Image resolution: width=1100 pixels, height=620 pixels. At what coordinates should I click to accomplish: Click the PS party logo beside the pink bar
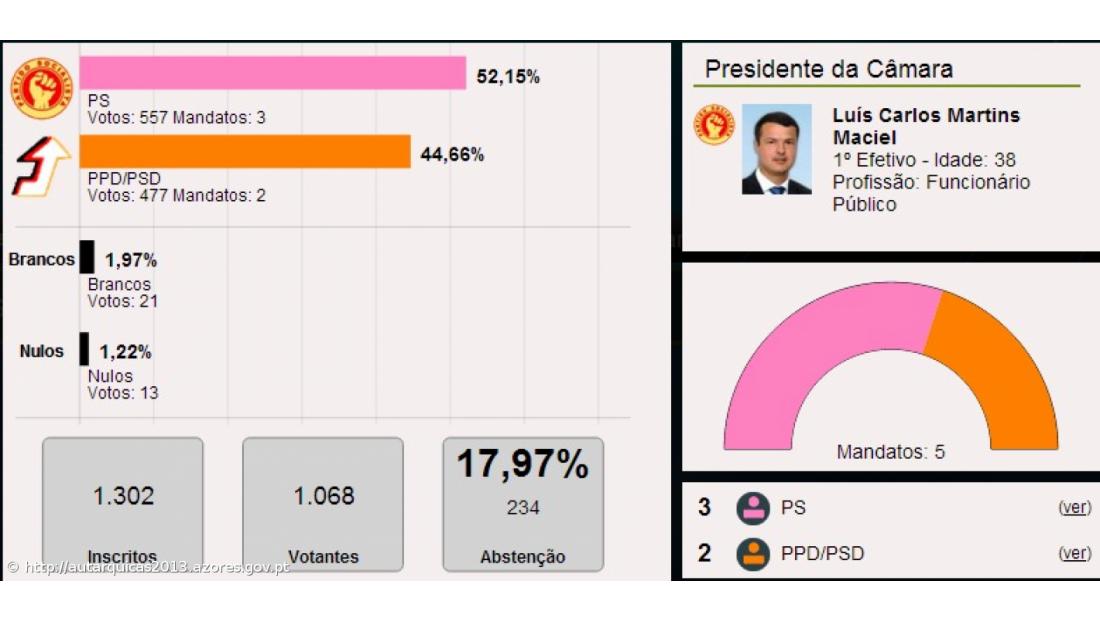pos(42,89)
